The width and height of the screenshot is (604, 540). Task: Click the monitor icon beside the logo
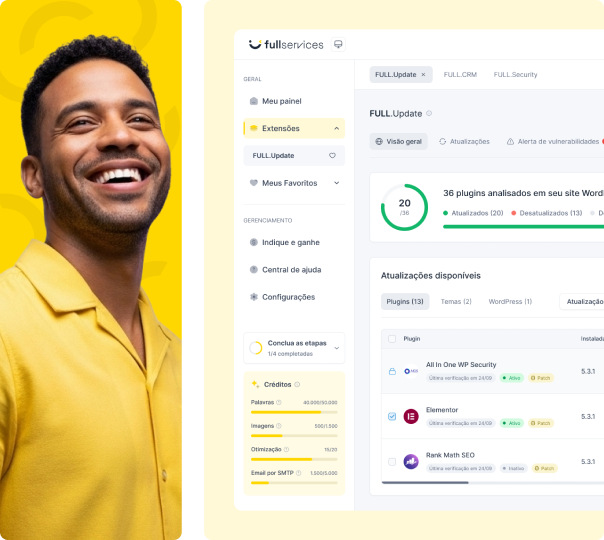pos(338,44)
